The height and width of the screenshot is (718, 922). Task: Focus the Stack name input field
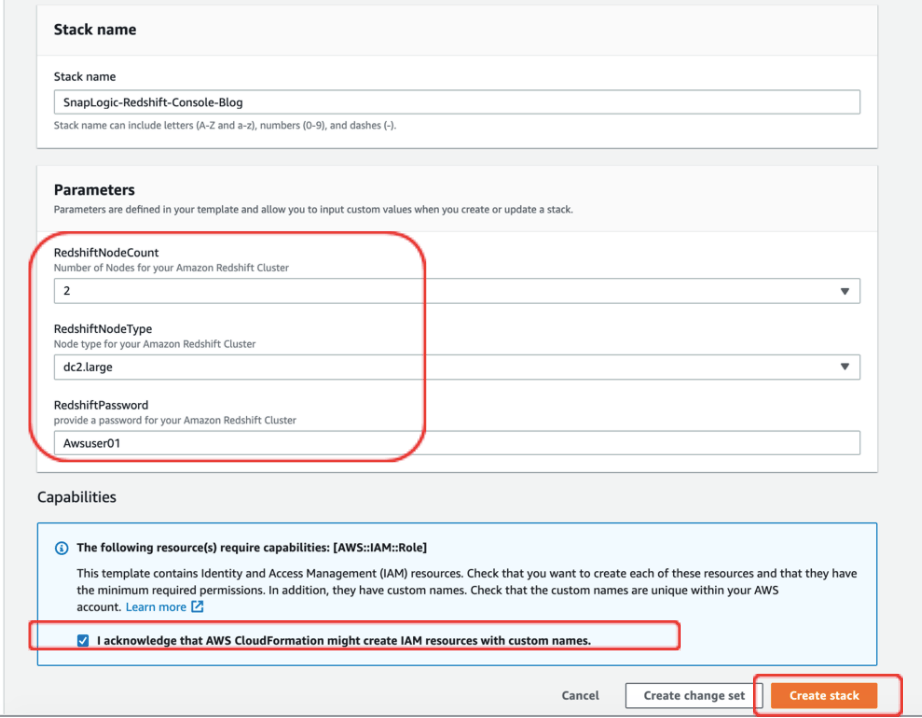[x=457, y=102]
